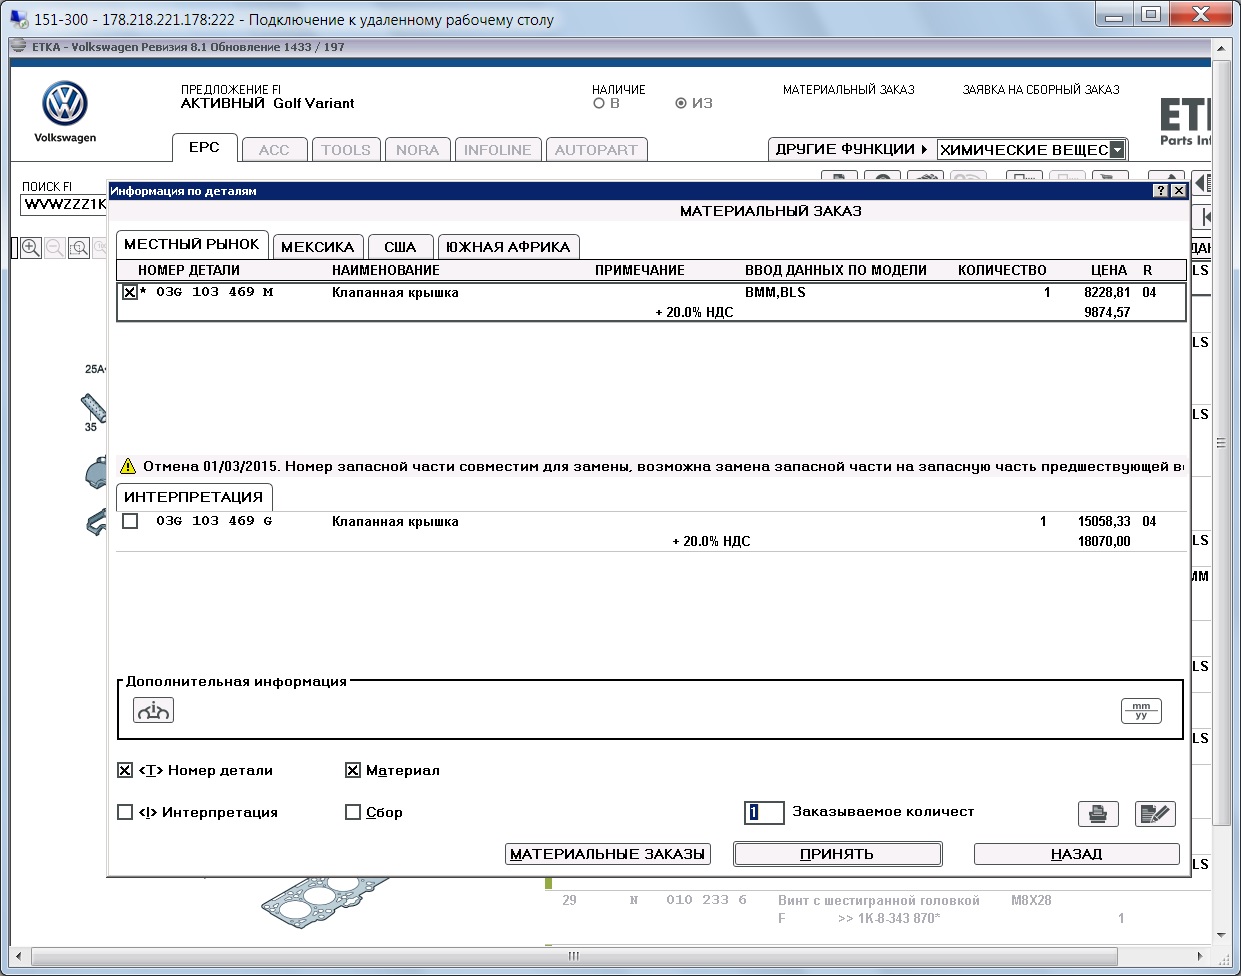Click the ETKA Parts Info logo
This screenshot has width=1241, height=976.
tap(1185, 121)
